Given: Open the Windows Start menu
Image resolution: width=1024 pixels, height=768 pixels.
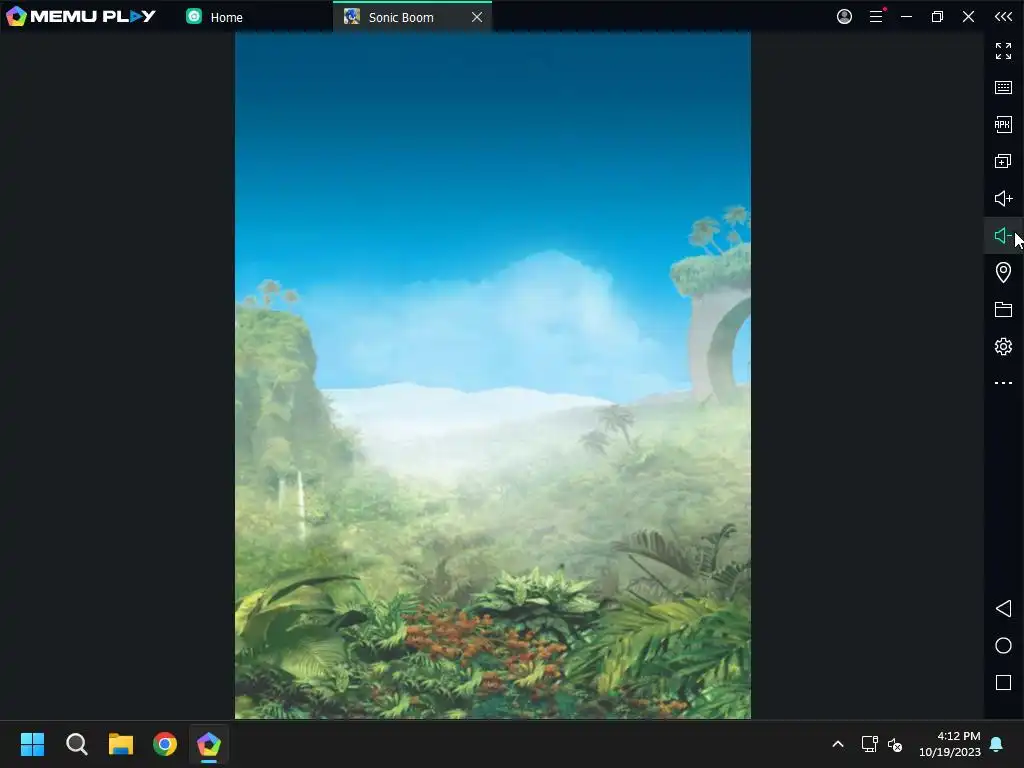Looking at the screenshot, I should (x=33, y=744).
